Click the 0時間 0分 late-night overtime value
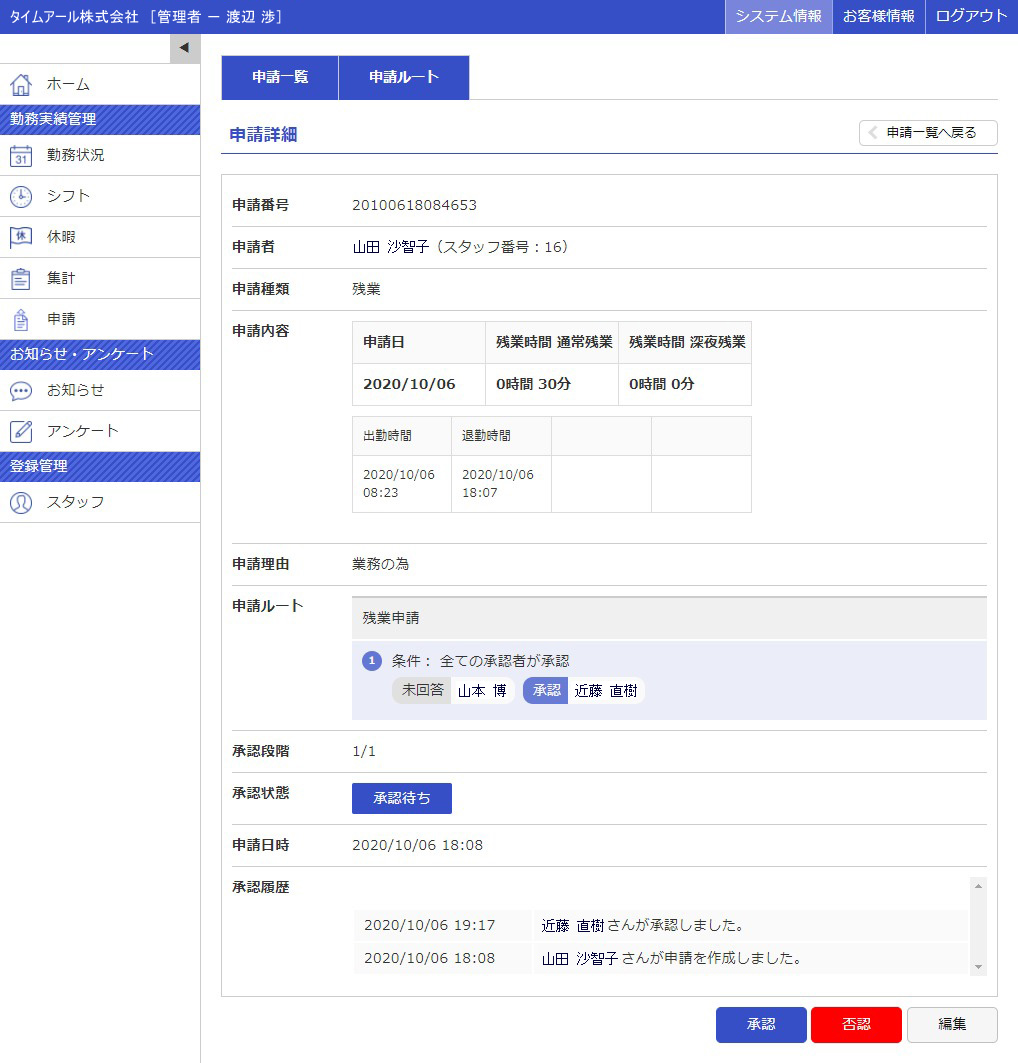 click(x=661, y=384)
